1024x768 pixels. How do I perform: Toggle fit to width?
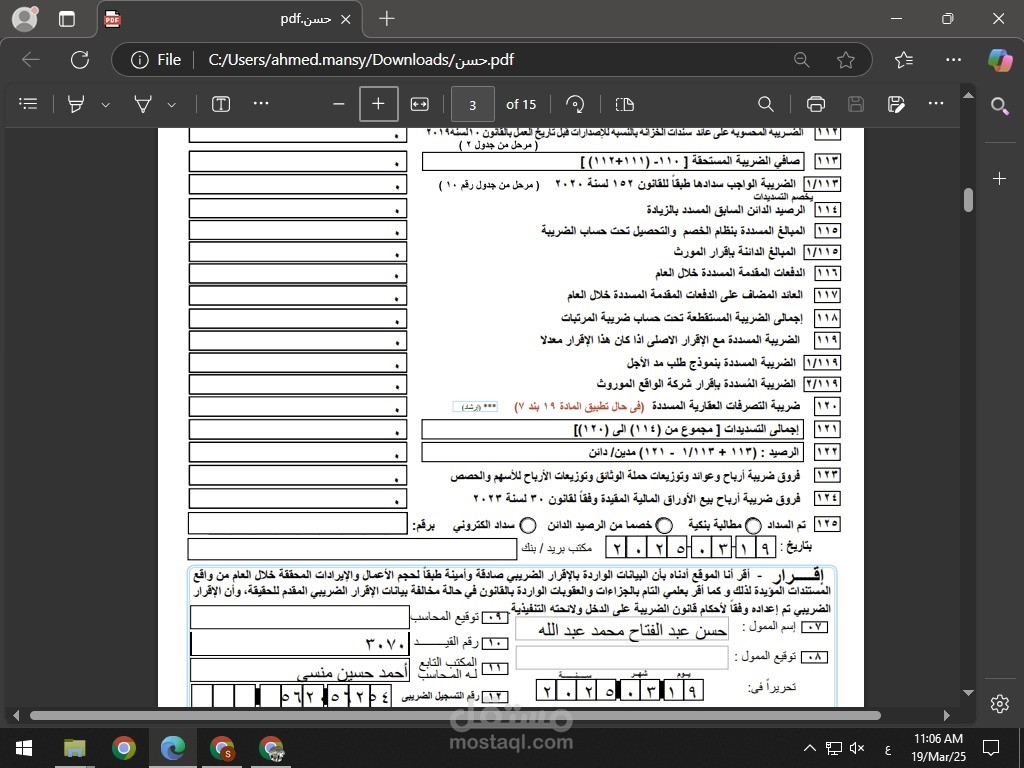(419, 104)
